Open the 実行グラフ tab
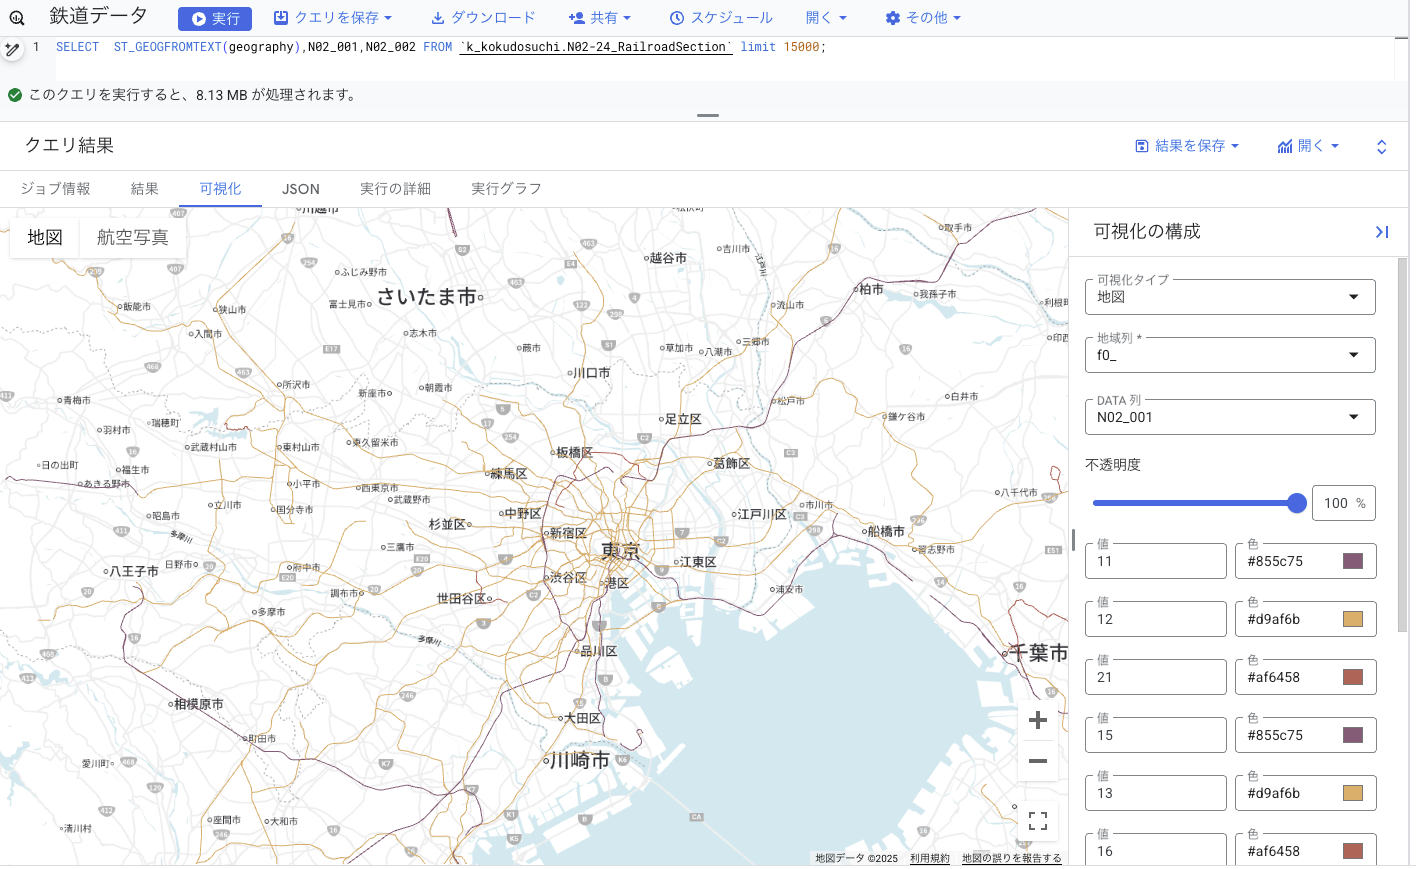The height and width of the screenshot is (869, 1416). 506,189
